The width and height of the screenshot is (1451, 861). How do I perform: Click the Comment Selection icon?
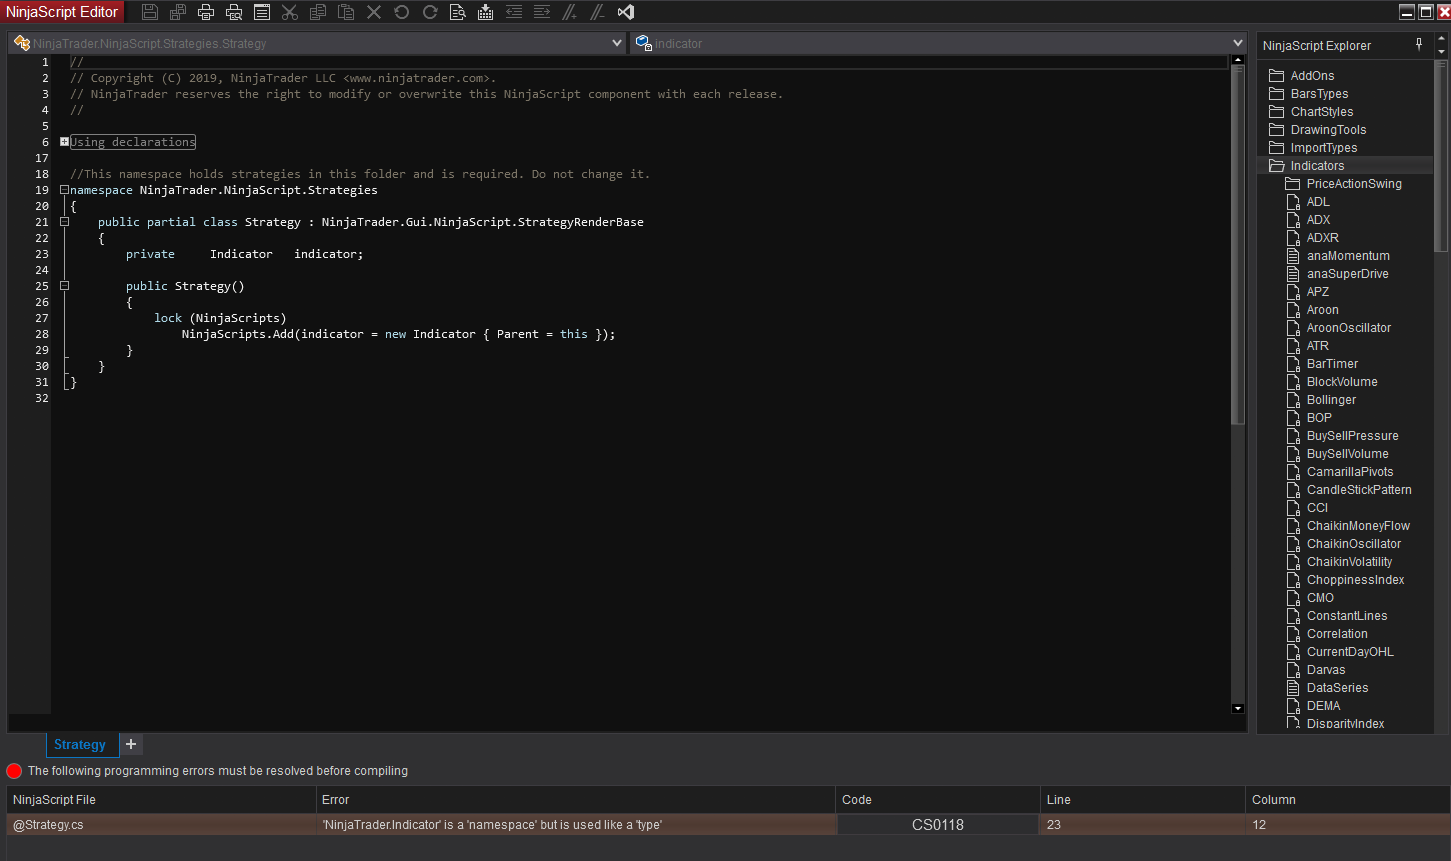coord(569,12)
